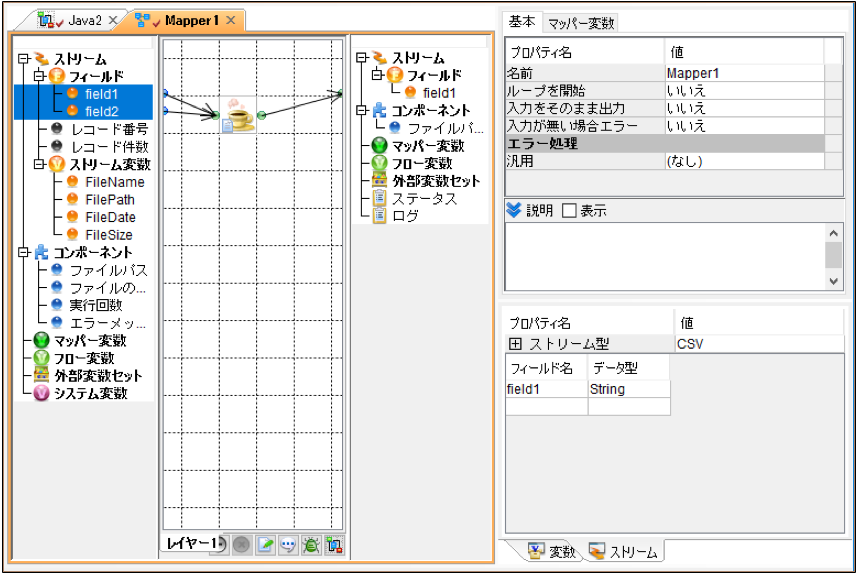Collapse the right コンポーネント tree node

pos(361,110)
